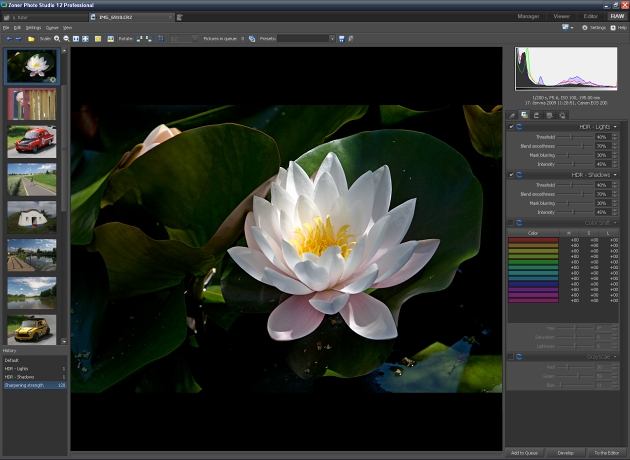630x460 pixels.
Task: Switch to the Viewer module
Action: tap(561, 16)
